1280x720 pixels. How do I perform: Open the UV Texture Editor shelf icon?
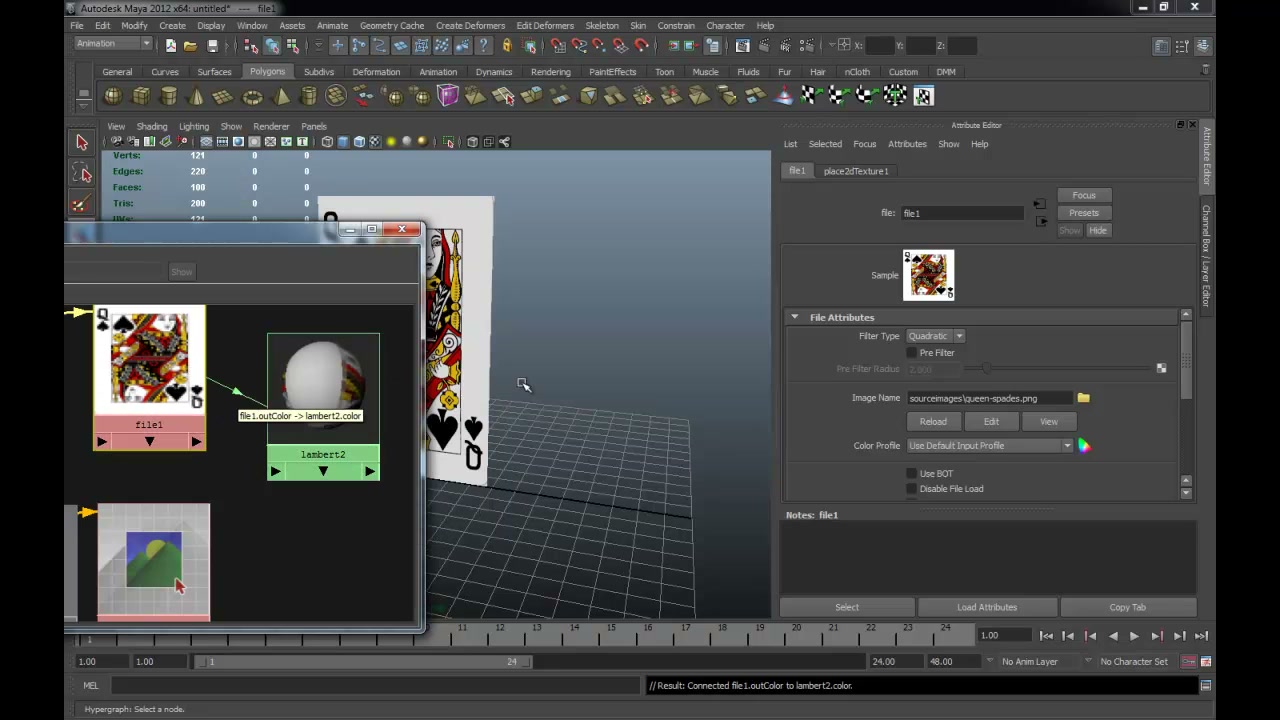(x=923, y=96)
